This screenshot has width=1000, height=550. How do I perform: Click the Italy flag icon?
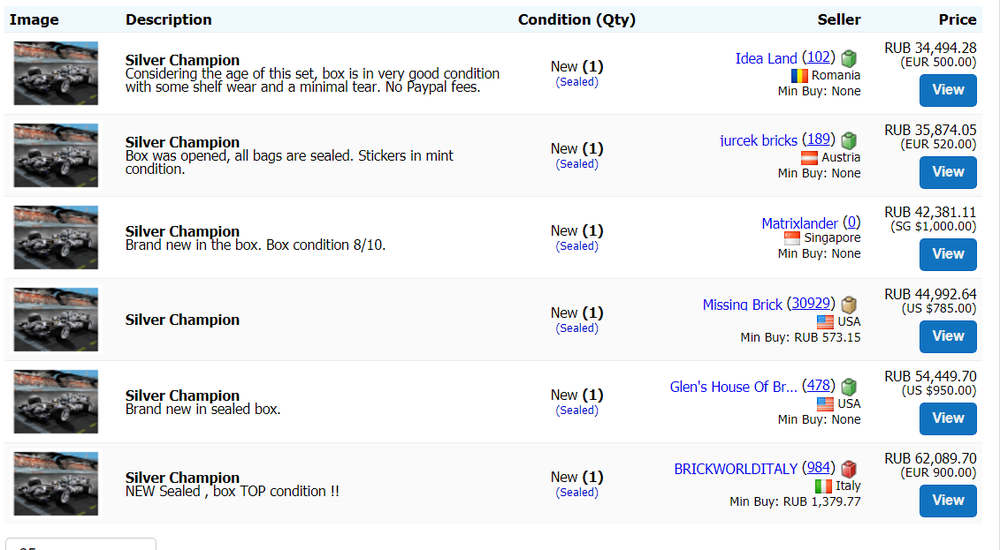[x=823, y=485]
